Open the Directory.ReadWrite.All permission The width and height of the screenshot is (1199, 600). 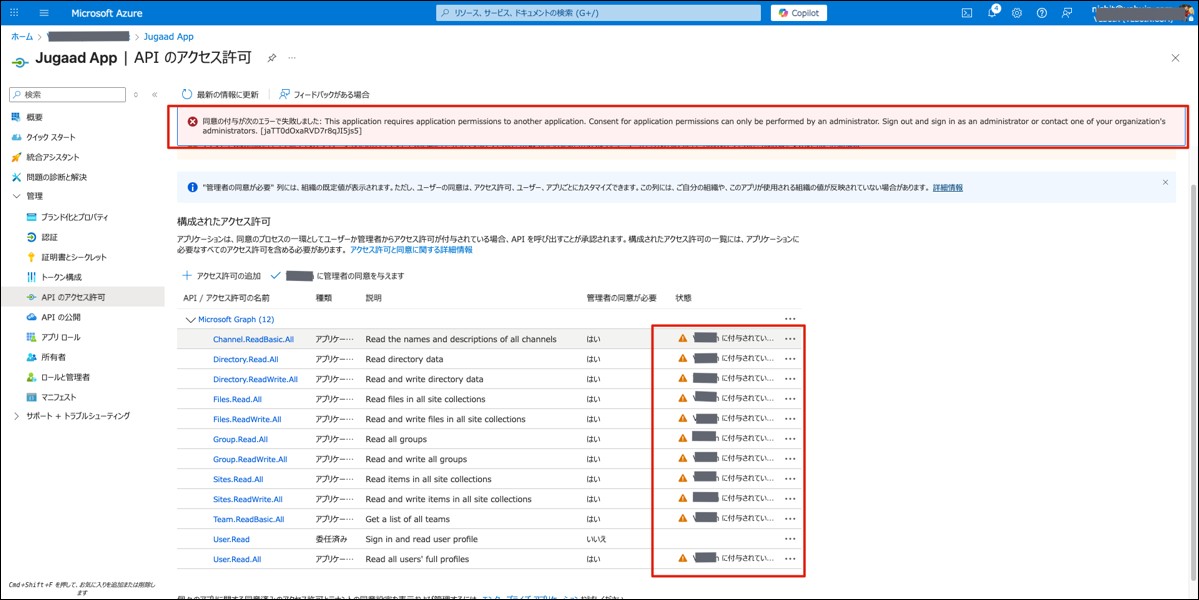point(255,379)
